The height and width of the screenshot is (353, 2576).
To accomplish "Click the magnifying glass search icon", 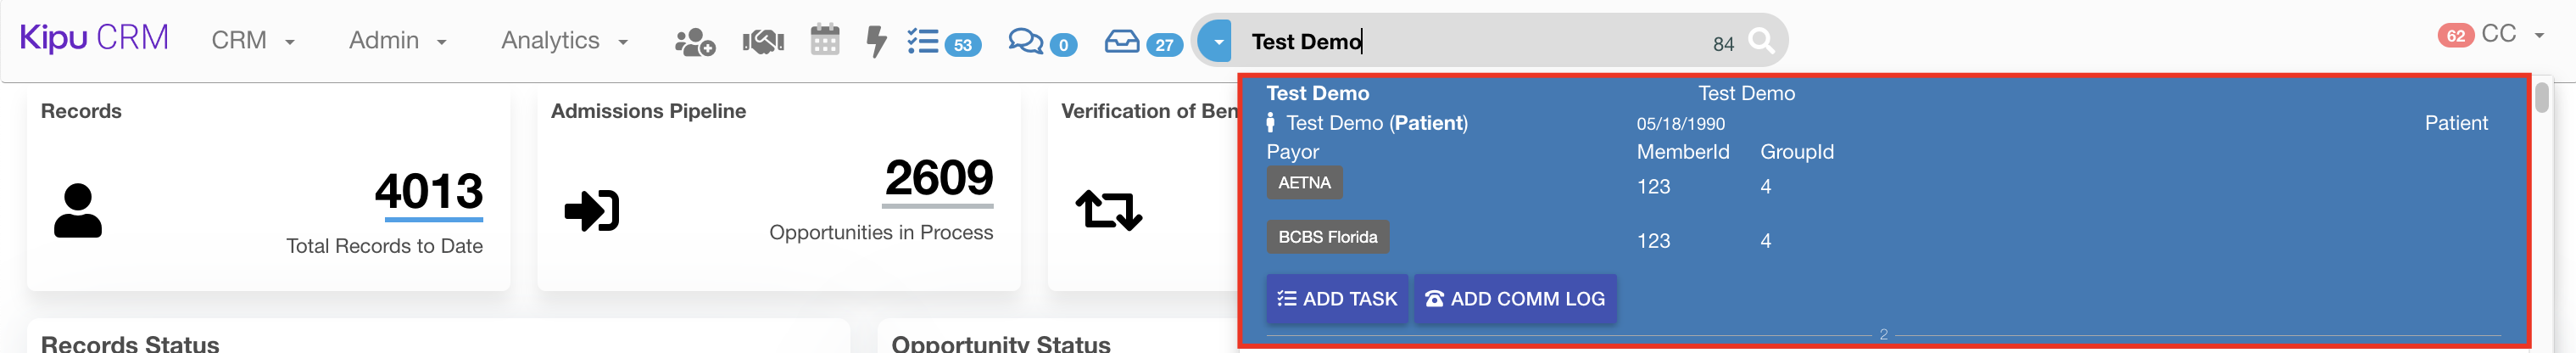I will (1761, 41).
